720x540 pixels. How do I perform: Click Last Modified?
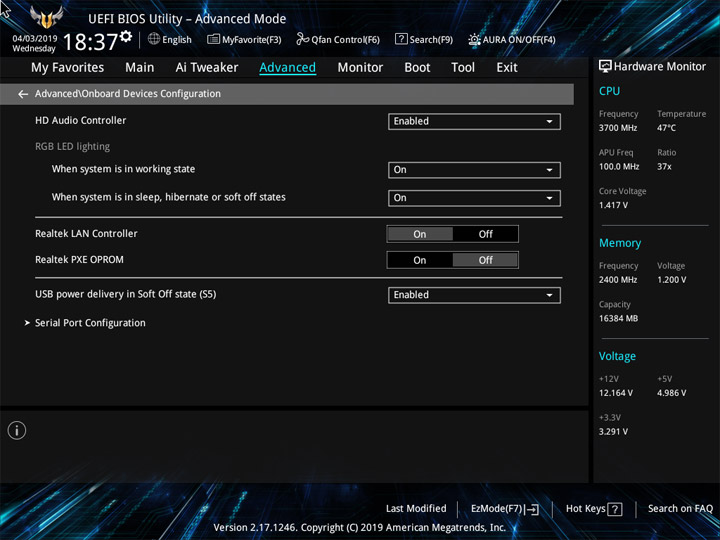tap(416, 509)
